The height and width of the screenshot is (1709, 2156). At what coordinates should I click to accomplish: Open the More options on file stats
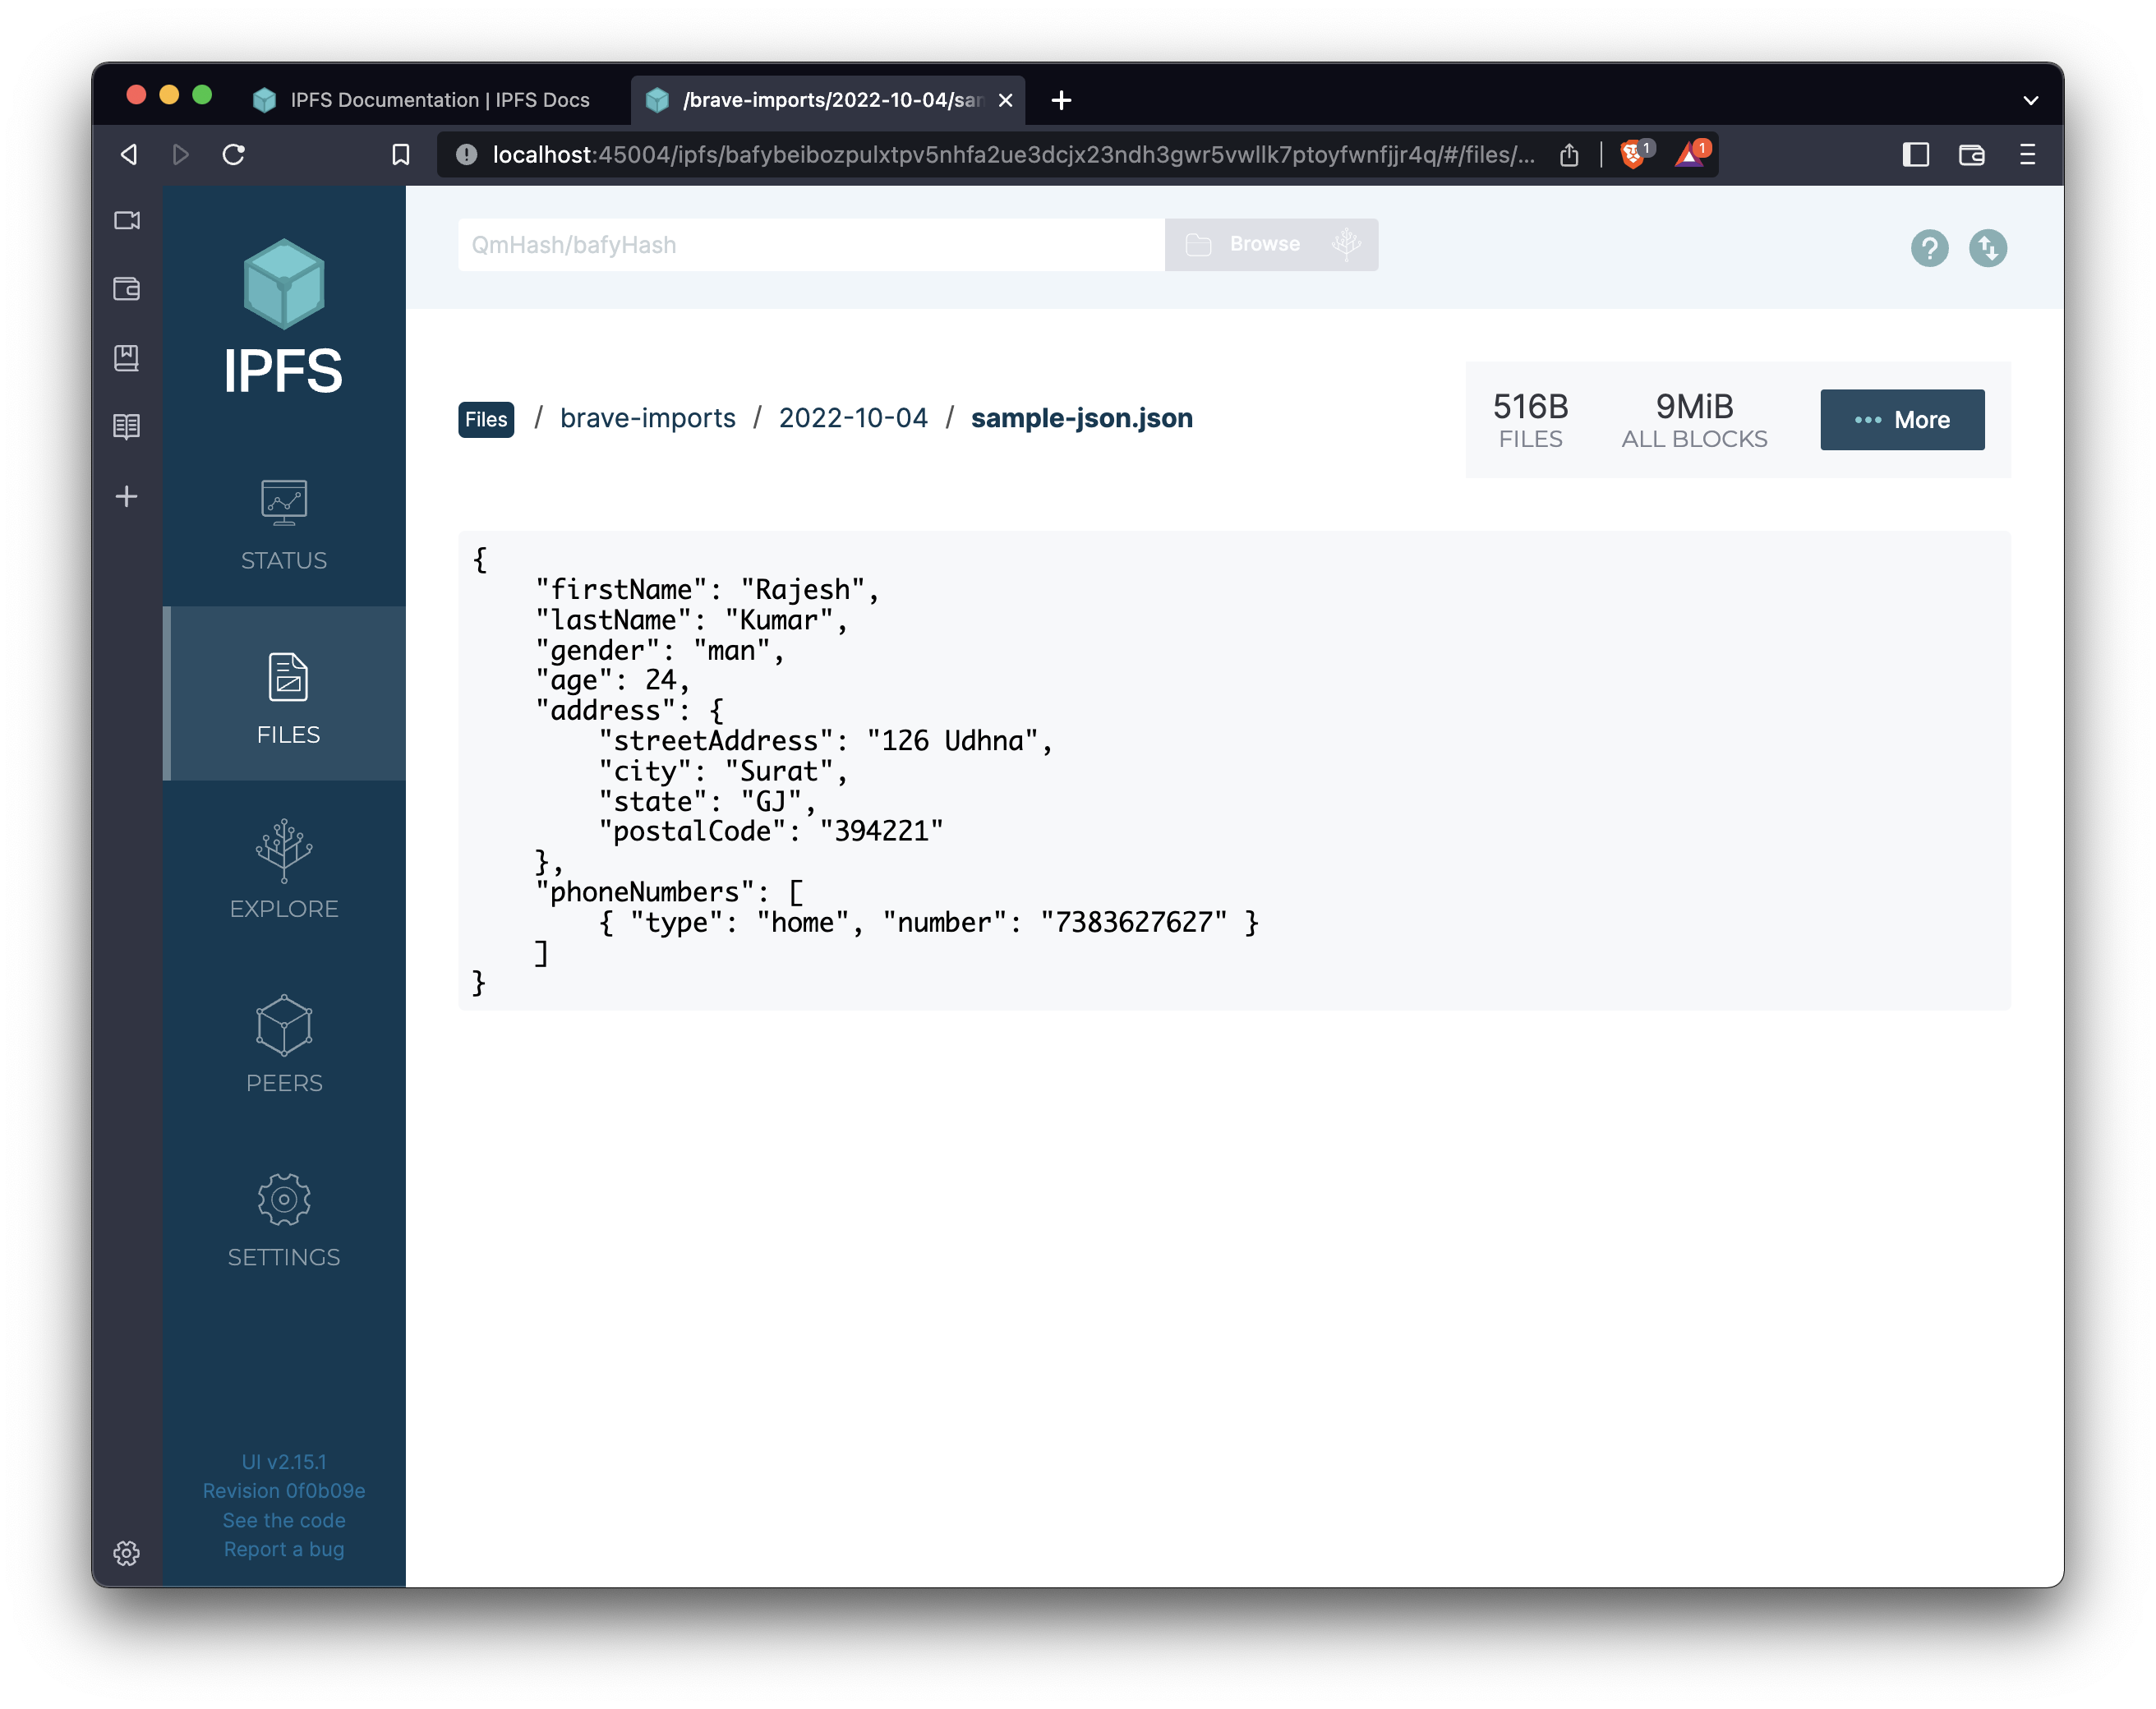(1901, 419)
